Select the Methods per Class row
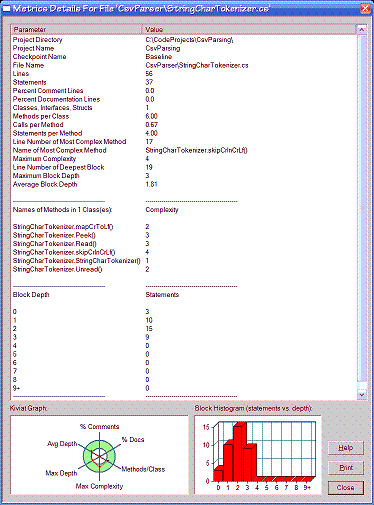 click(x=184, y=116)
